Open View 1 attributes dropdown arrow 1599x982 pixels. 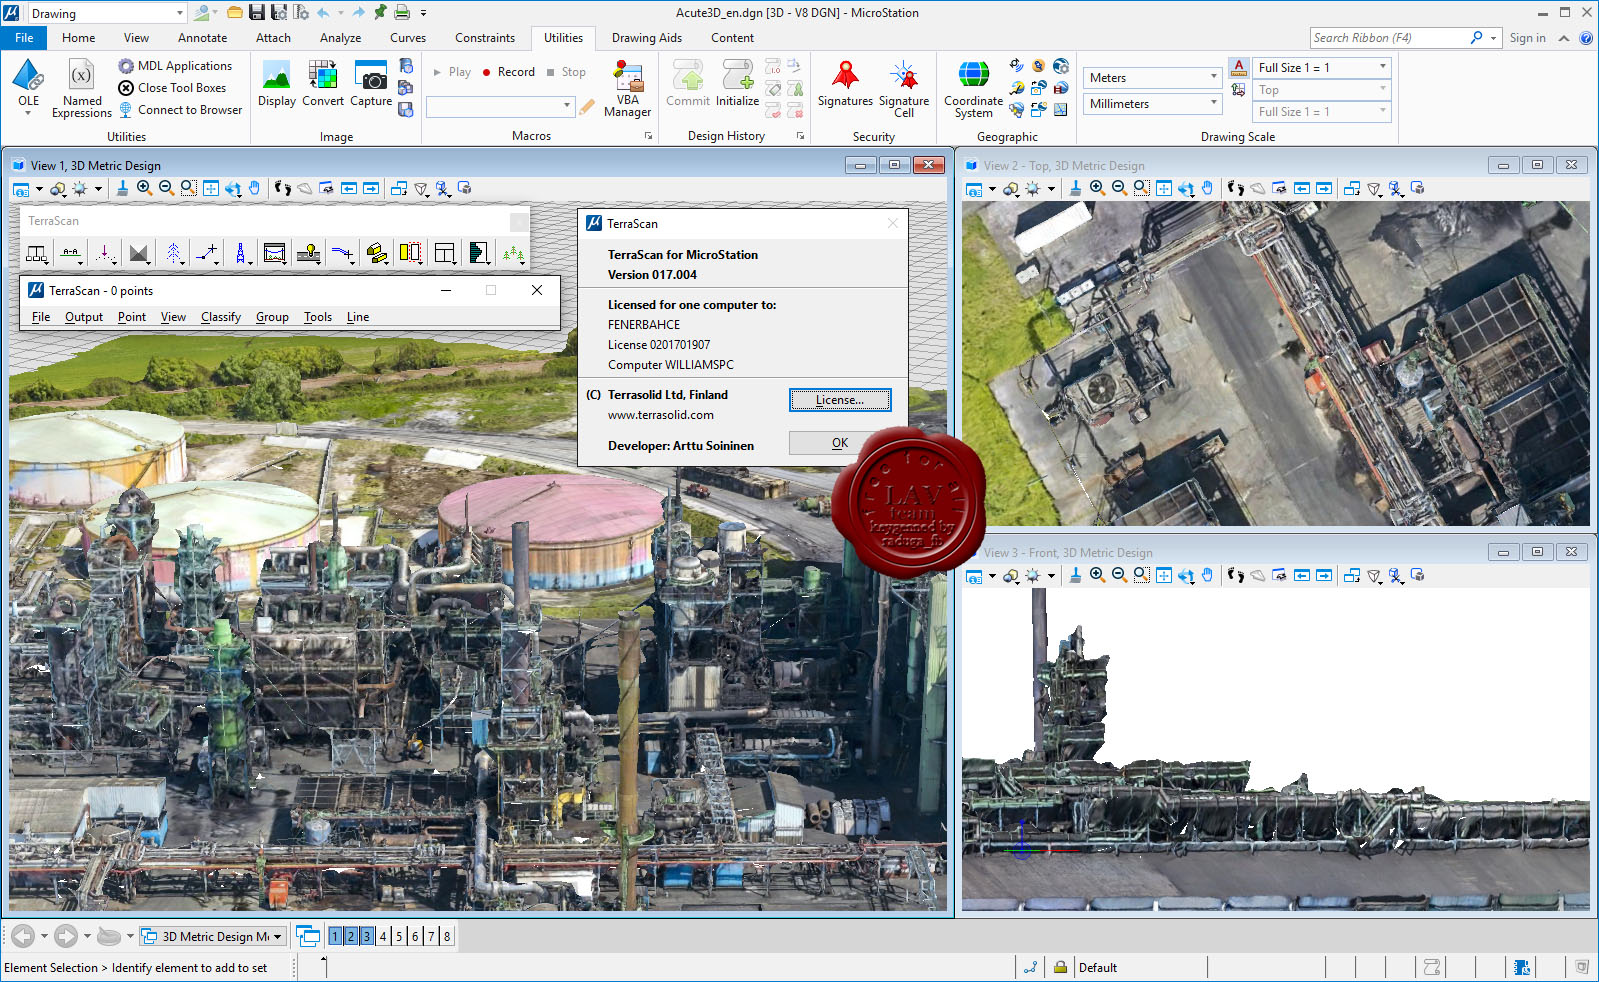pos(39,188)
